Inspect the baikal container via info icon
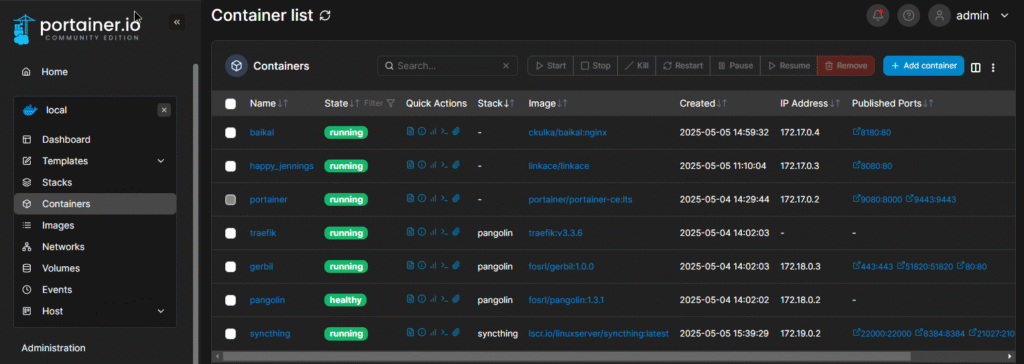1024x364 pixels. 421,131
